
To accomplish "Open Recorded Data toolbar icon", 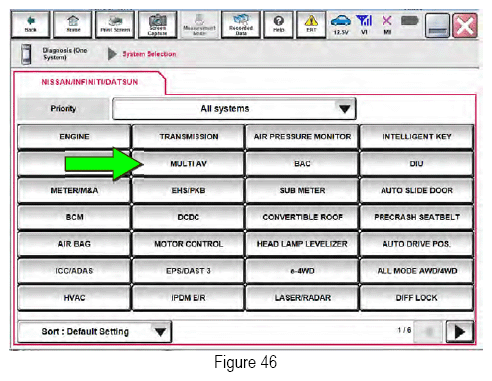I will pos(241,24).
